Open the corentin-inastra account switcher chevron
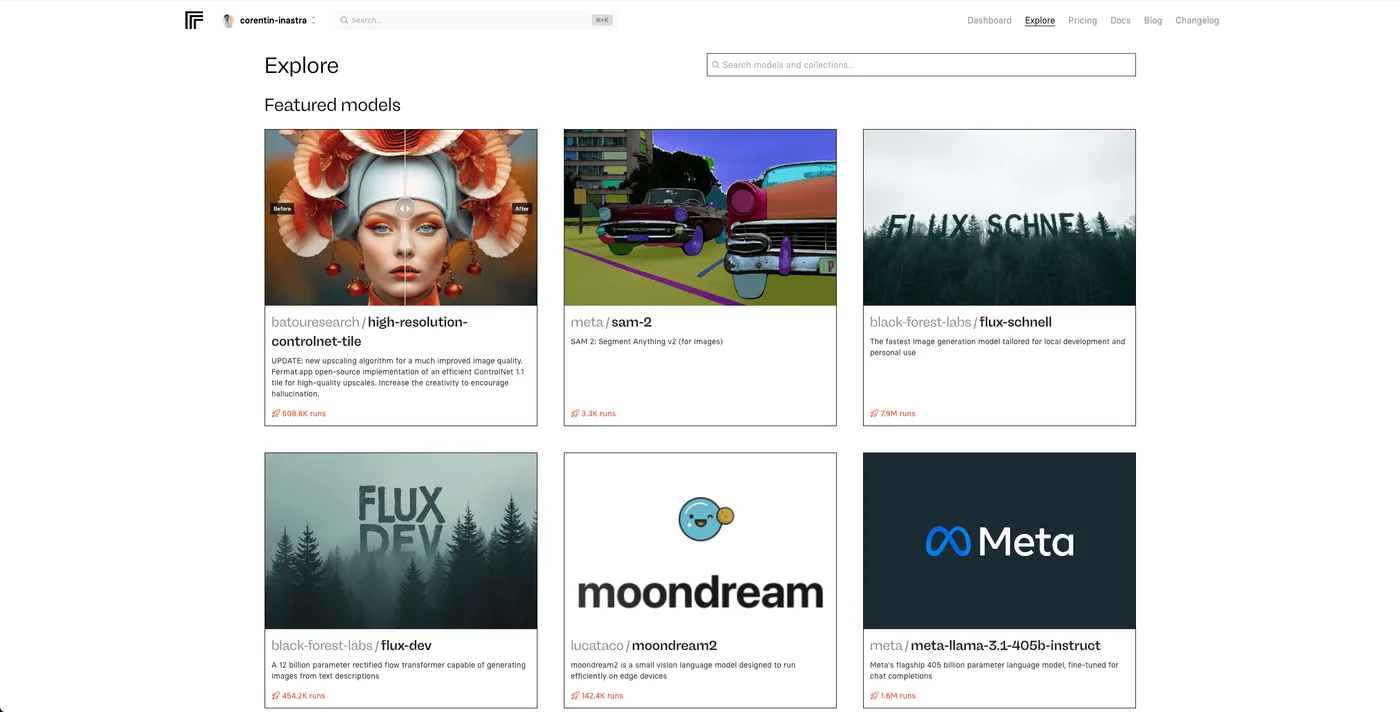Screen dimensions: 1400x712 [x=314, y=20]
